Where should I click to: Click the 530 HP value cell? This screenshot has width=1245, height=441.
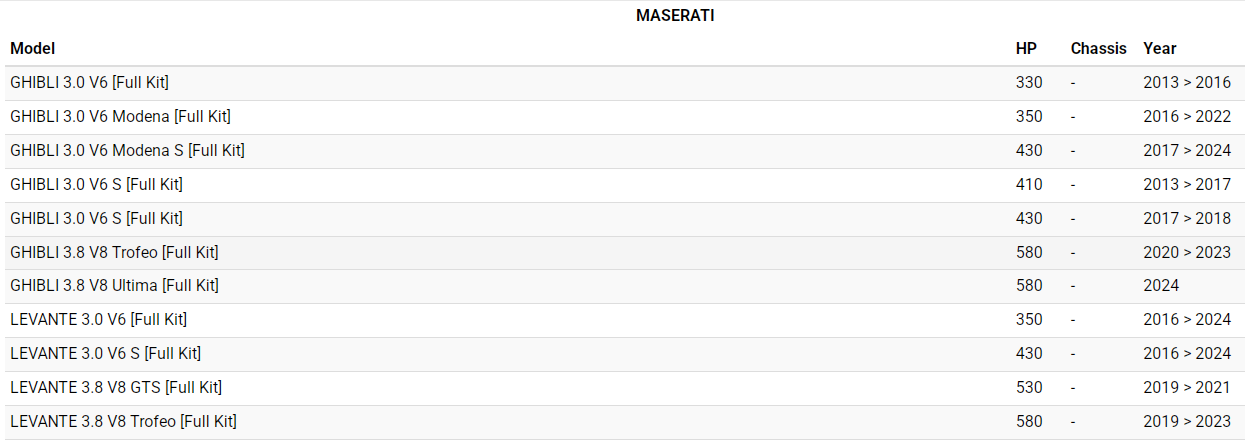[1029, 388]
